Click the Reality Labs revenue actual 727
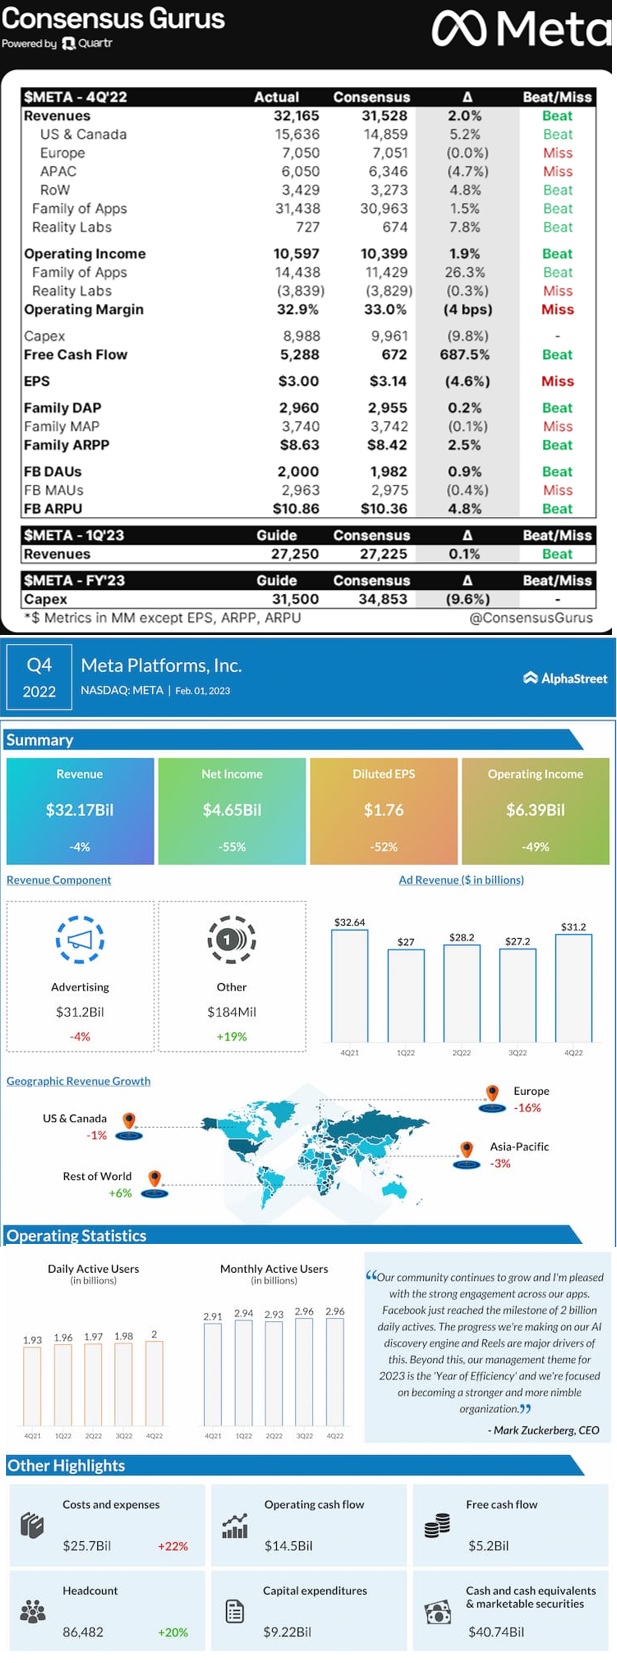Screen dimensions: 617x1663 point(308,227)
